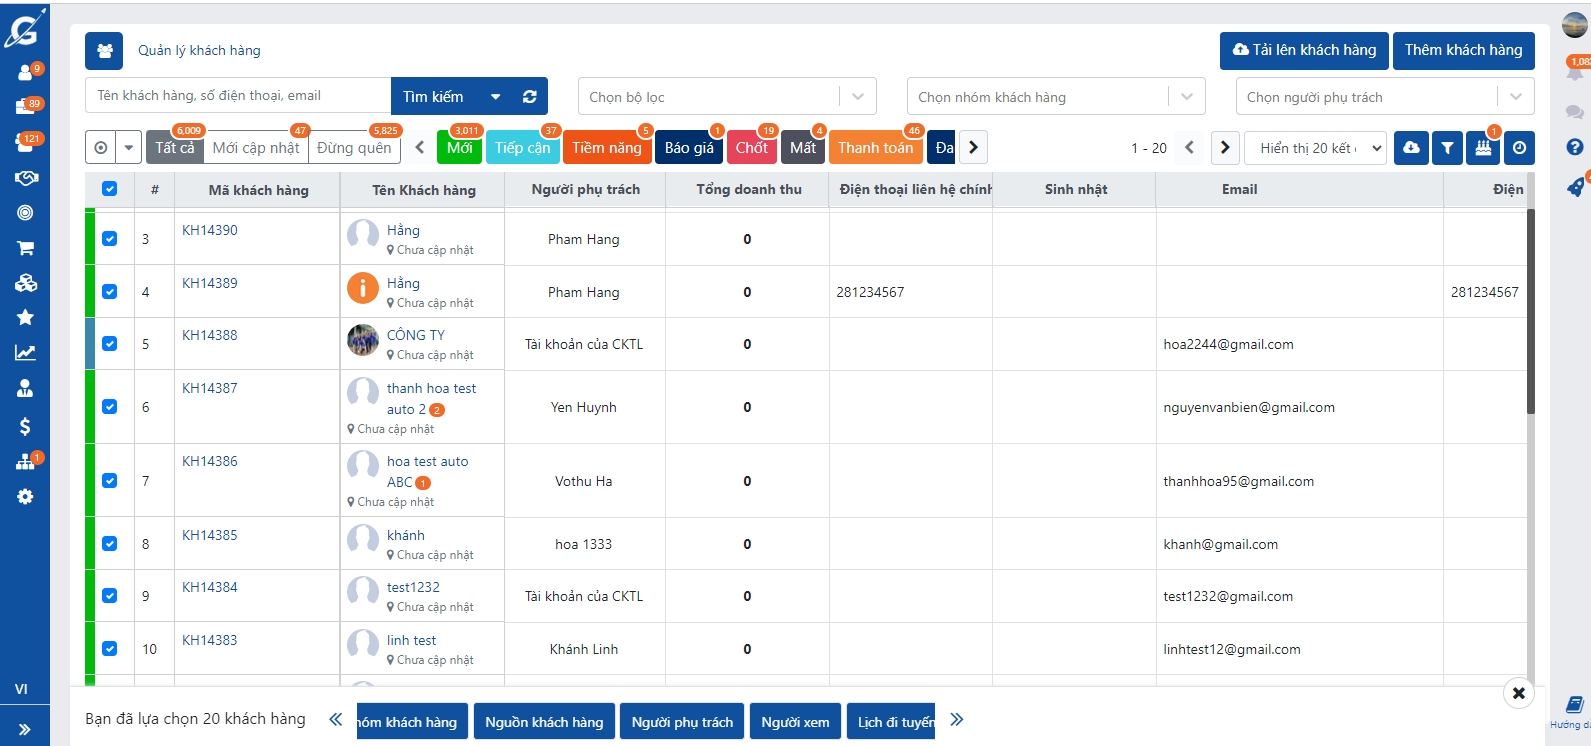Select the 'Báo giá' status tab

click(689, 148)
